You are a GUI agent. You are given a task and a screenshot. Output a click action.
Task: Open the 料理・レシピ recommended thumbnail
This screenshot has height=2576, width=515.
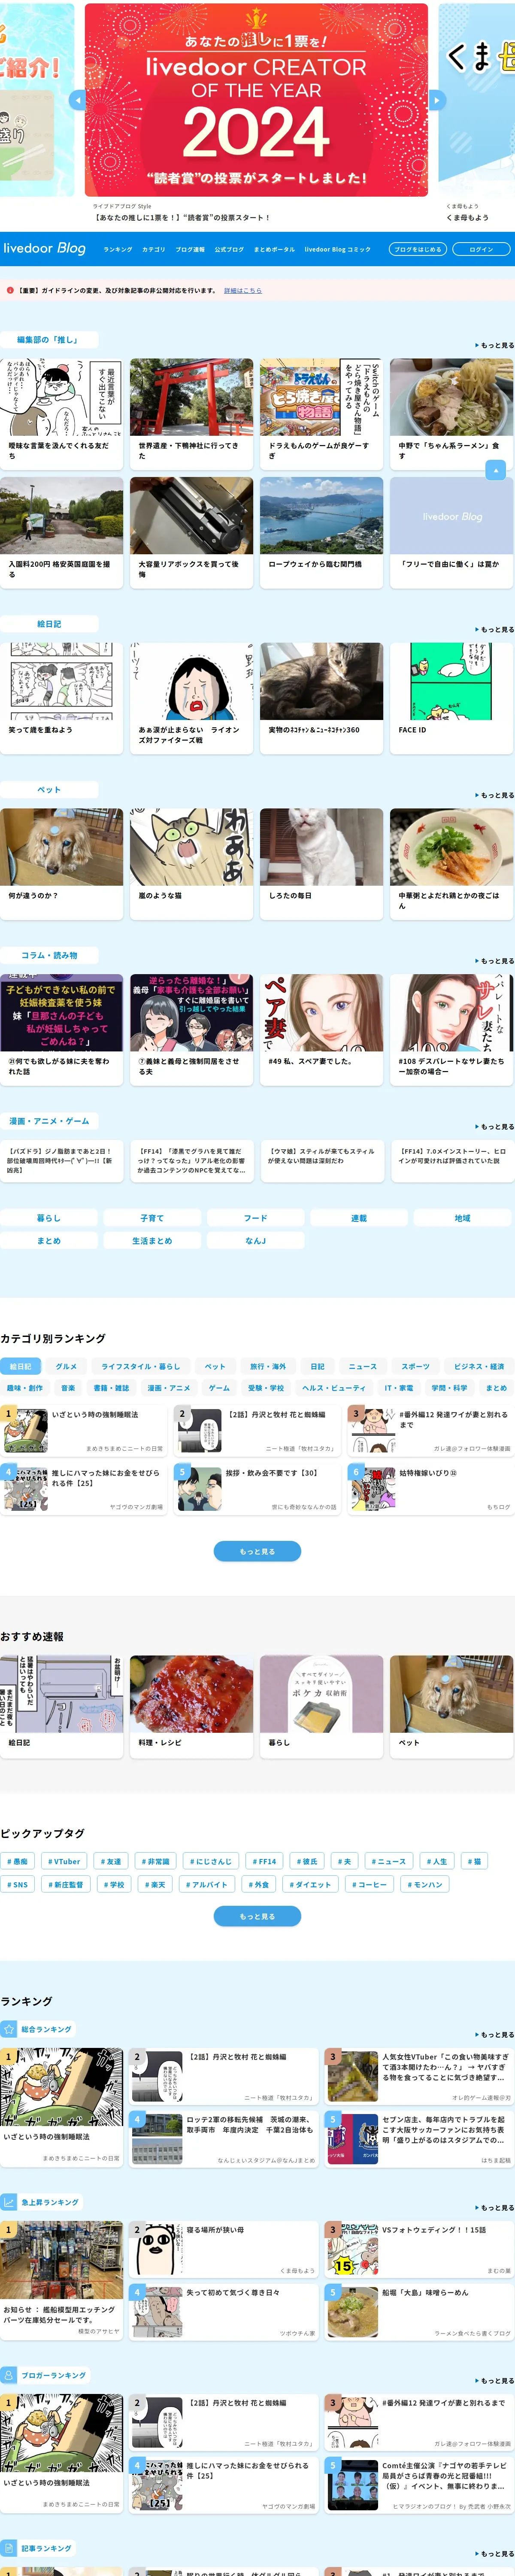click(x=191, y=1694)
